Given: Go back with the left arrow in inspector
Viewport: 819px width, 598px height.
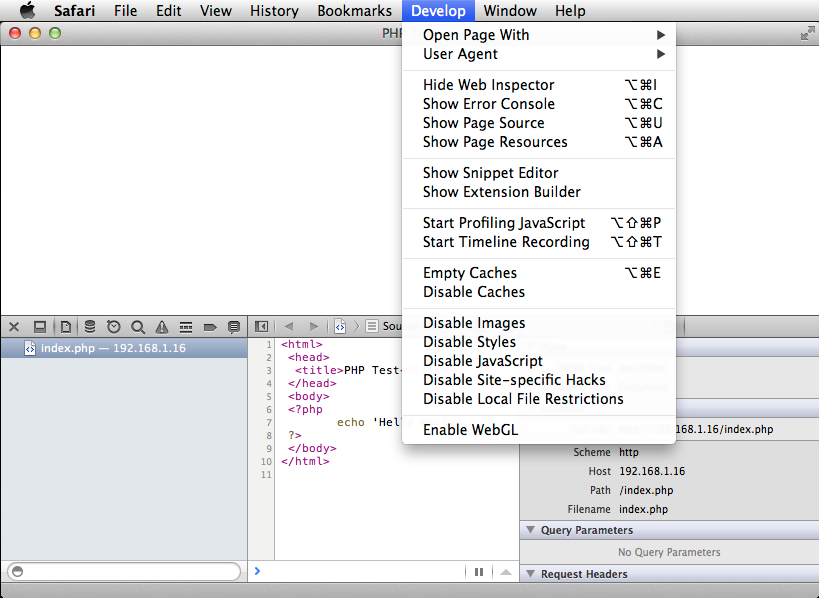Looking at the screenshot, I should point(289,326).
